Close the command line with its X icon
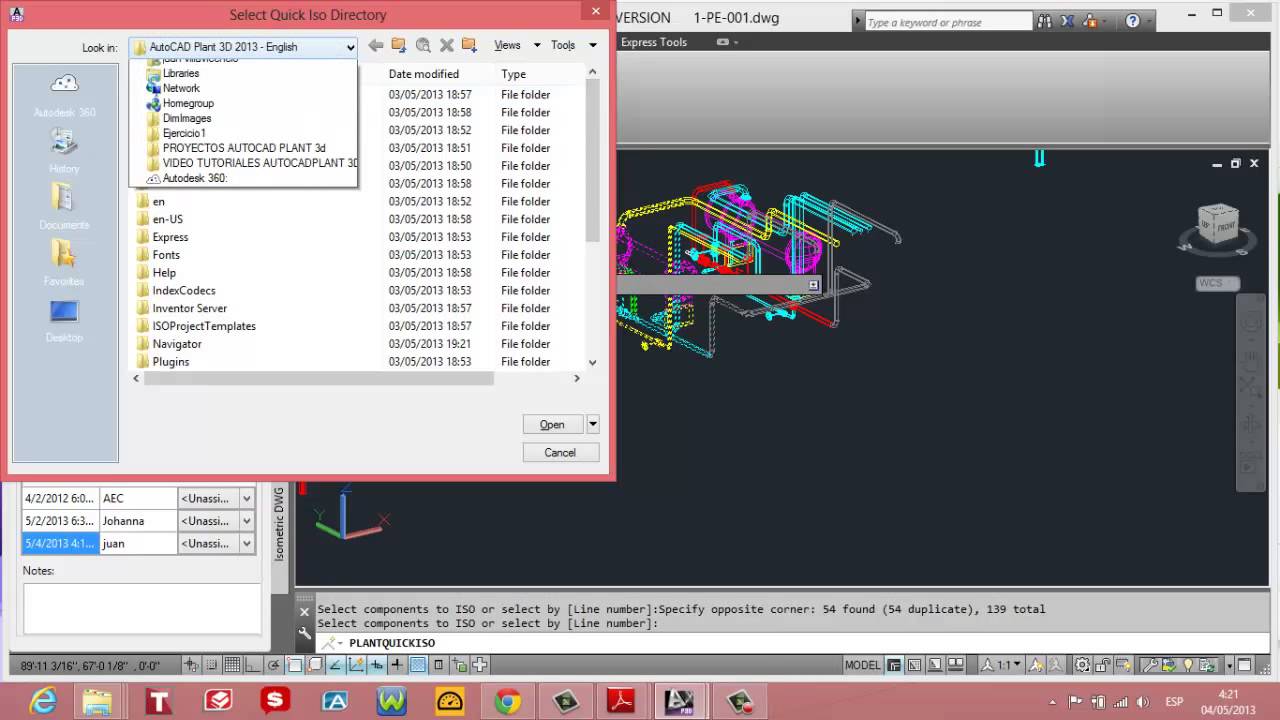1280x720 pixels. click(305, 612)
